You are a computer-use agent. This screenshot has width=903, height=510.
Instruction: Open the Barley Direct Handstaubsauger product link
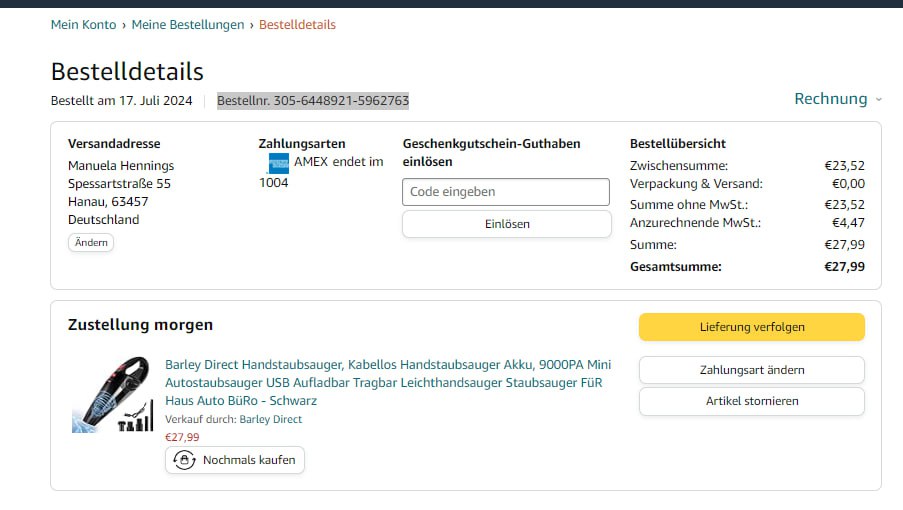coord(388,382)
